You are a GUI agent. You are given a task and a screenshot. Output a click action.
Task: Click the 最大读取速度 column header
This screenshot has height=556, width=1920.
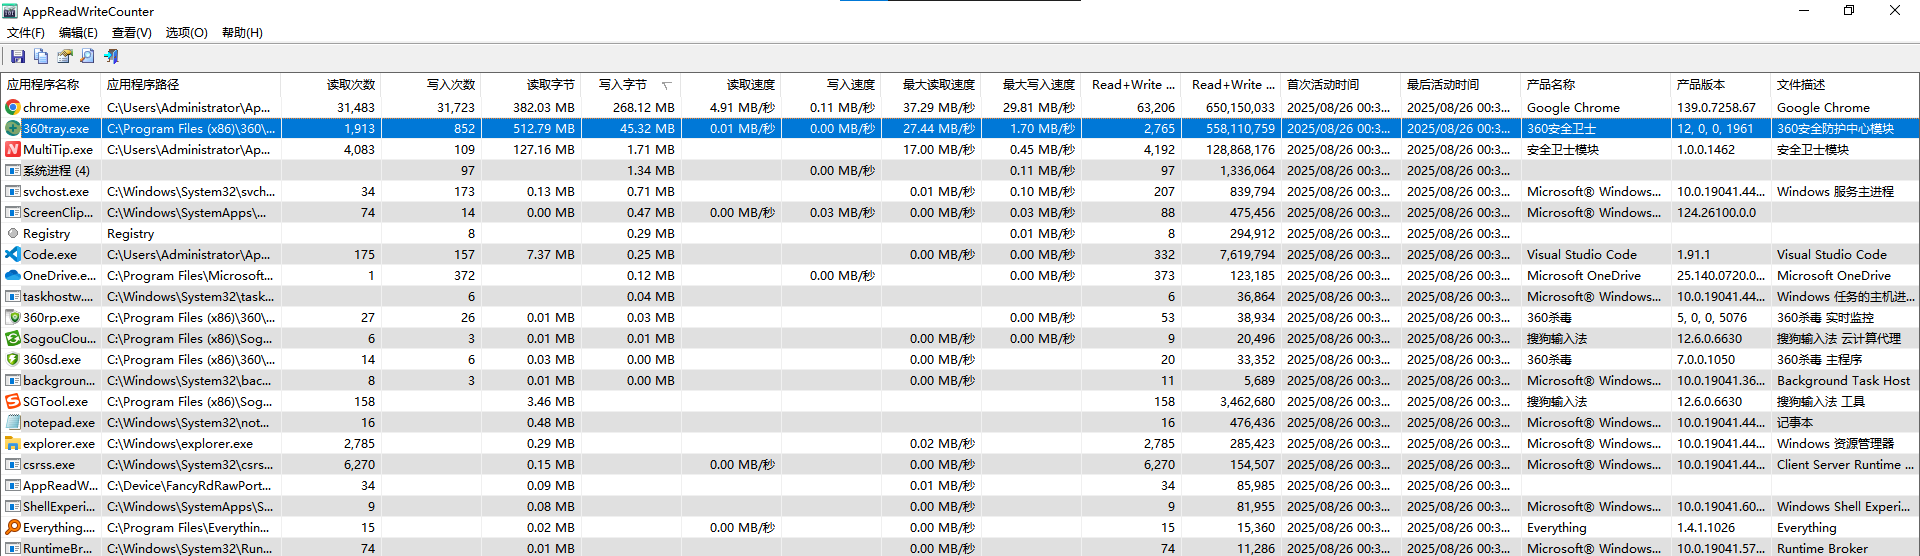[x=938, y=85]
